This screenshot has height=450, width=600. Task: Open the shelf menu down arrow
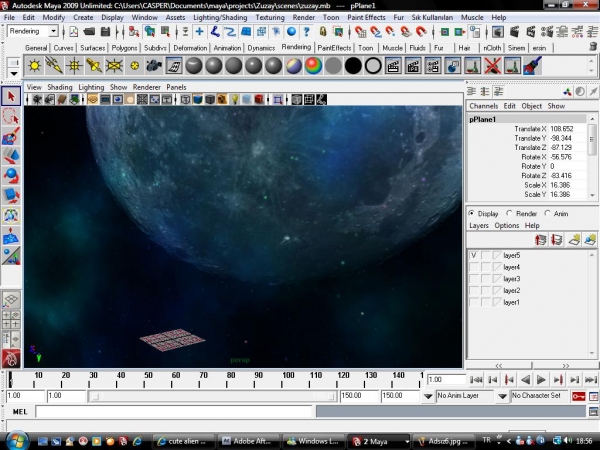tap(14, 73)
